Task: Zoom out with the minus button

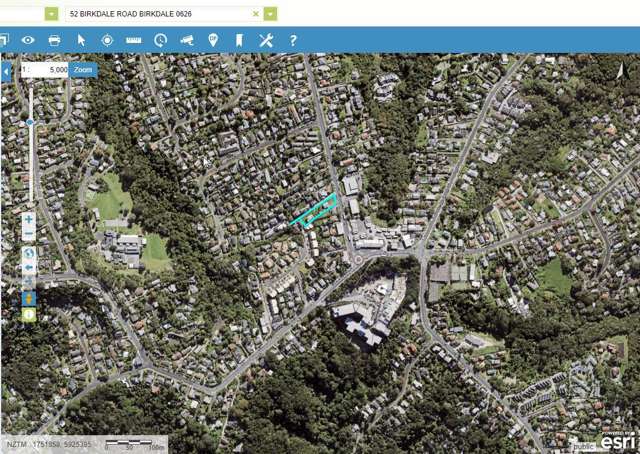Action: pos(29,234)
